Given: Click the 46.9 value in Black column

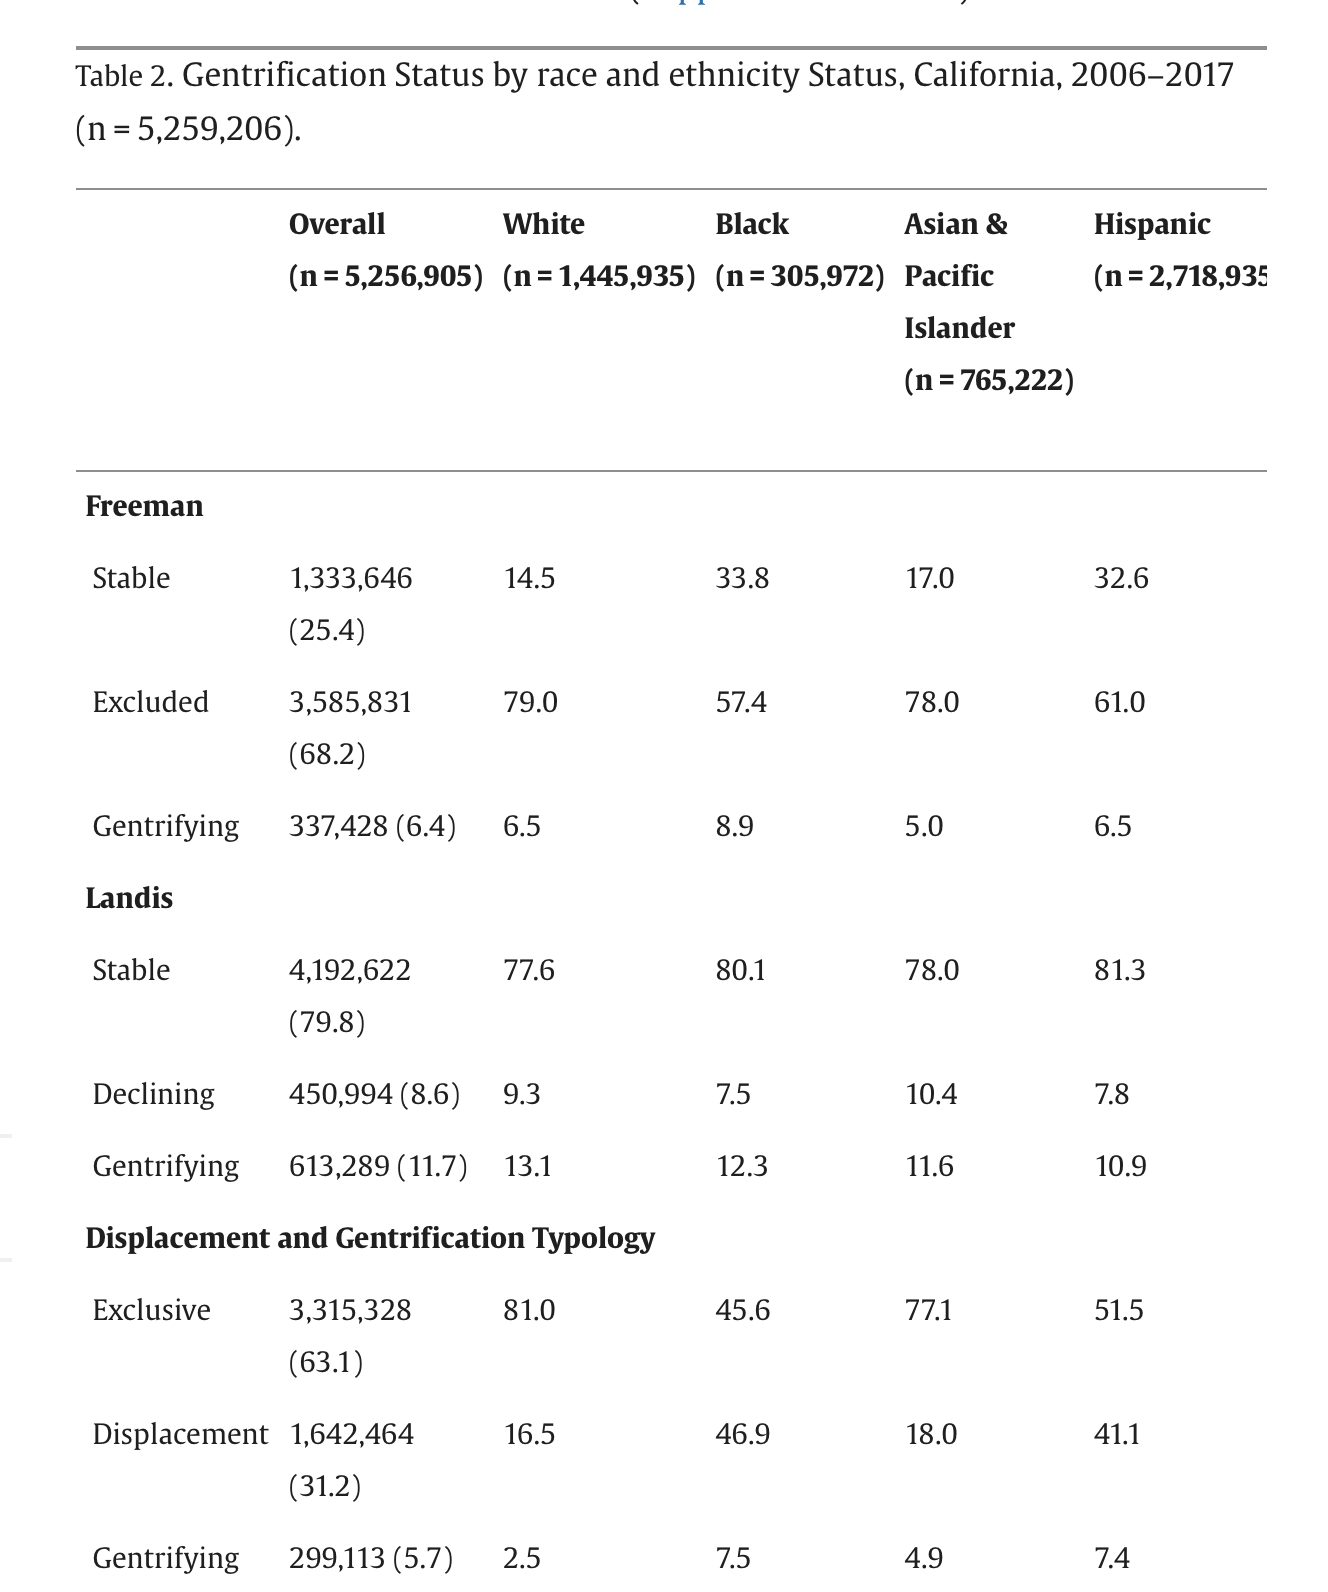Looking at the screenshot, I should click(x=742, y=1434).
